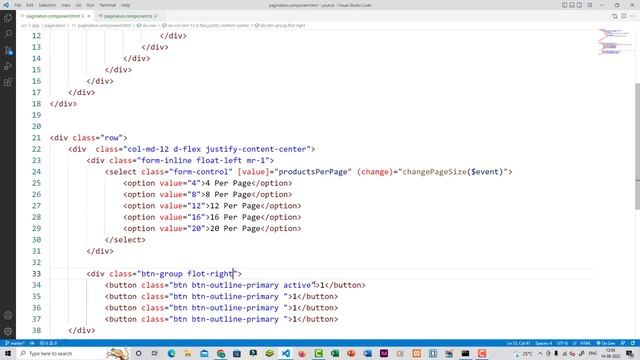Open the Accounts menu icon
The width and height of the screenshot is (640, 360).
[x=8, y=315]
